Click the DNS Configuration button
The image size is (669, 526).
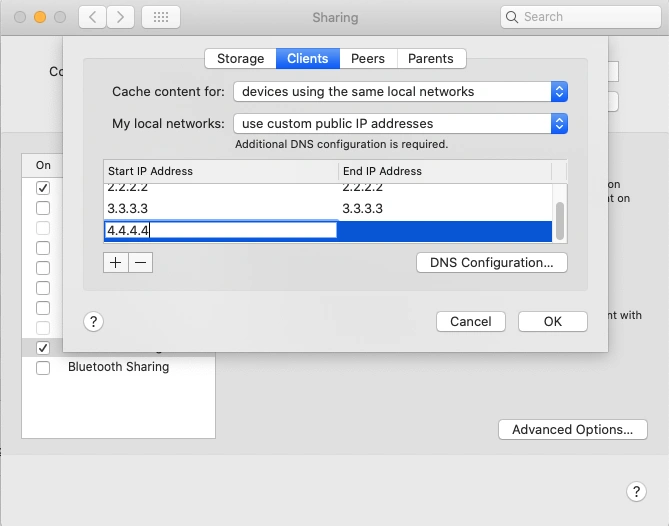(x=491, y=262)
